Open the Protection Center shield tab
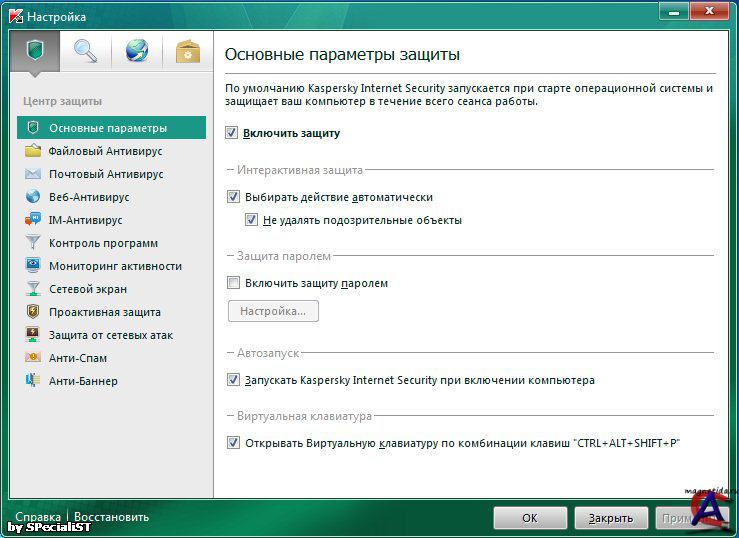 [35, 51]
